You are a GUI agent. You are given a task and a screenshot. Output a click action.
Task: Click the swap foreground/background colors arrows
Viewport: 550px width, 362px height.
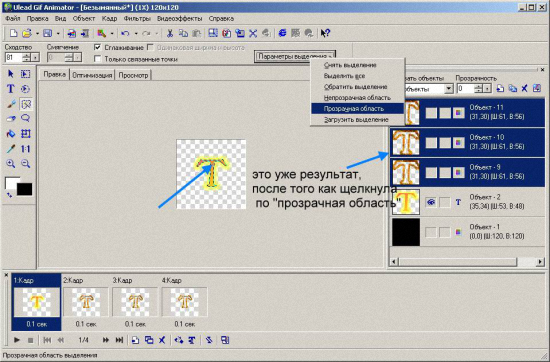pyautogui.click(x=9, y=195)
